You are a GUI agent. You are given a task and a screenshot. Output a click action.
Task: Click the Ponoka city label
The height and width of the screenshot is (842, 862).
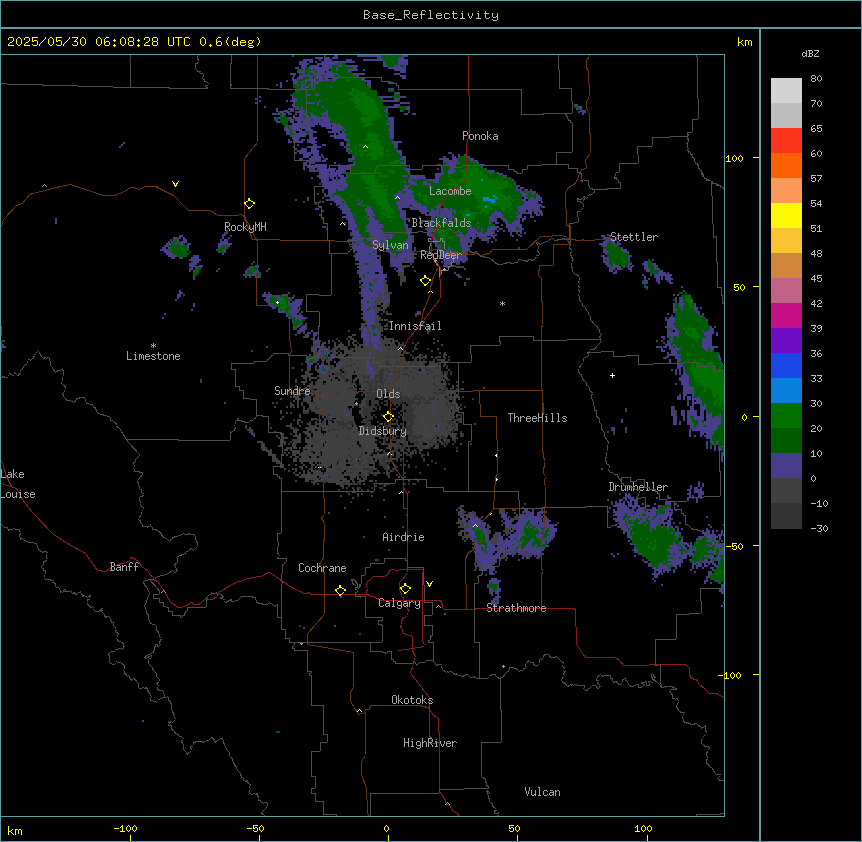(x=480, y=136)
